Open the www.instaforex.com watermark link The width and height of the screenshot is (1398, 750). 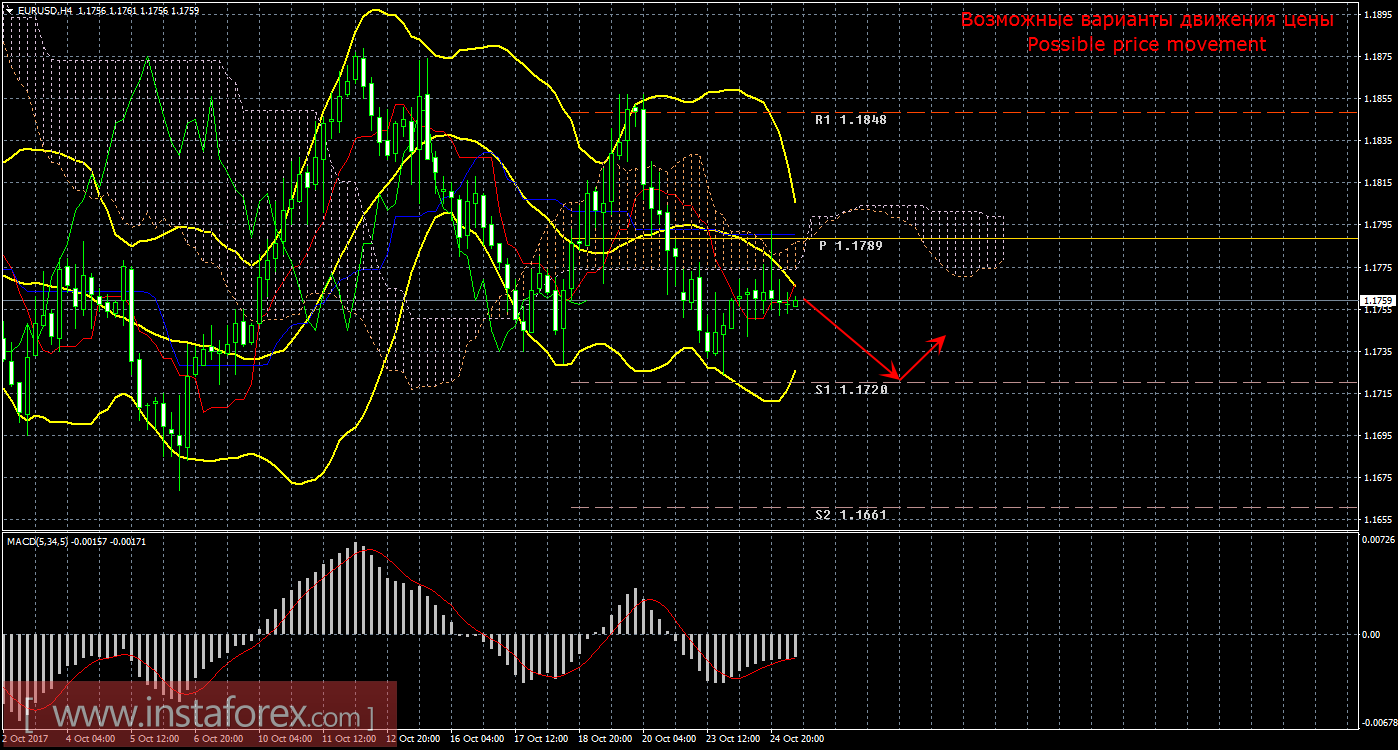click(x=200, y=716)
